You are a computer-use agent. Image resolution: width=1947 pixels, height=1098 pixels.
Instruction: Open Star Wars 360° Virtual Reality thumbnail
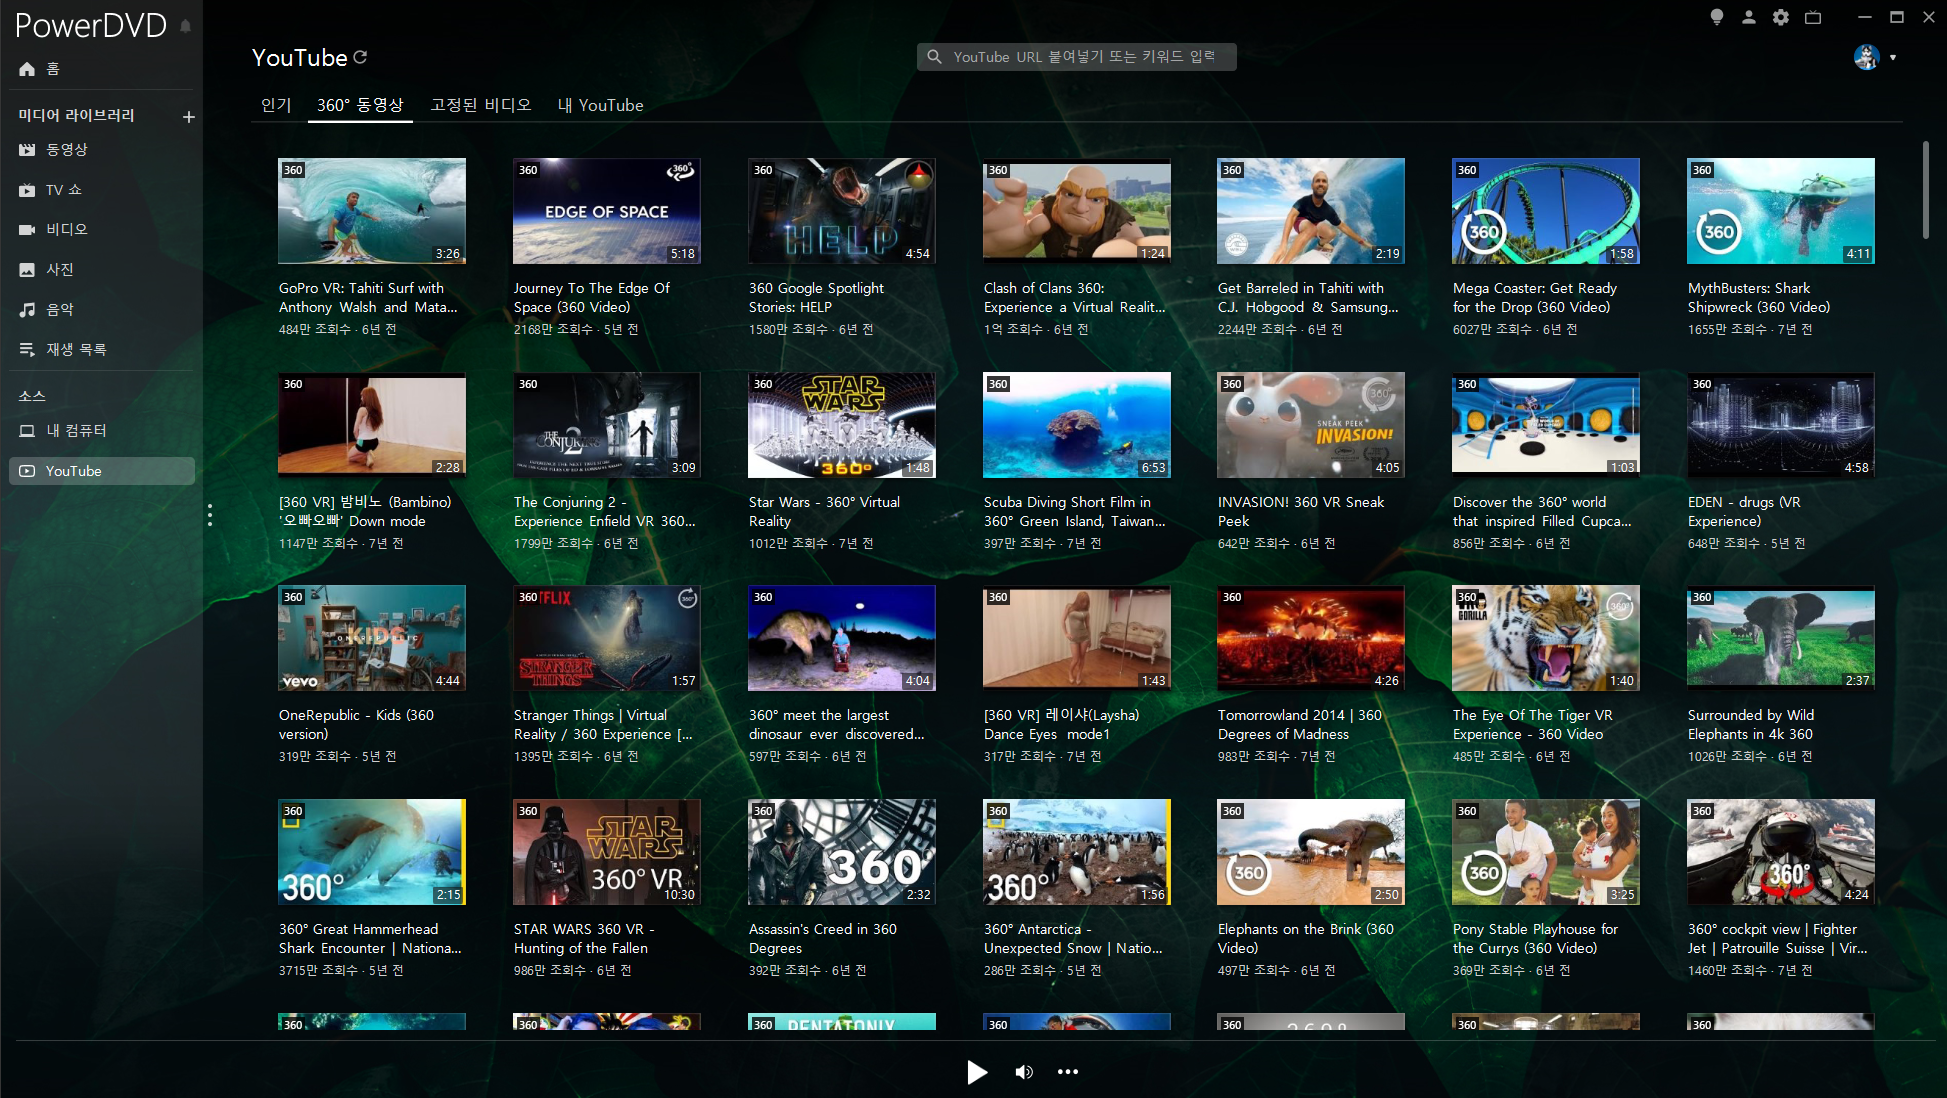[842, 425]
